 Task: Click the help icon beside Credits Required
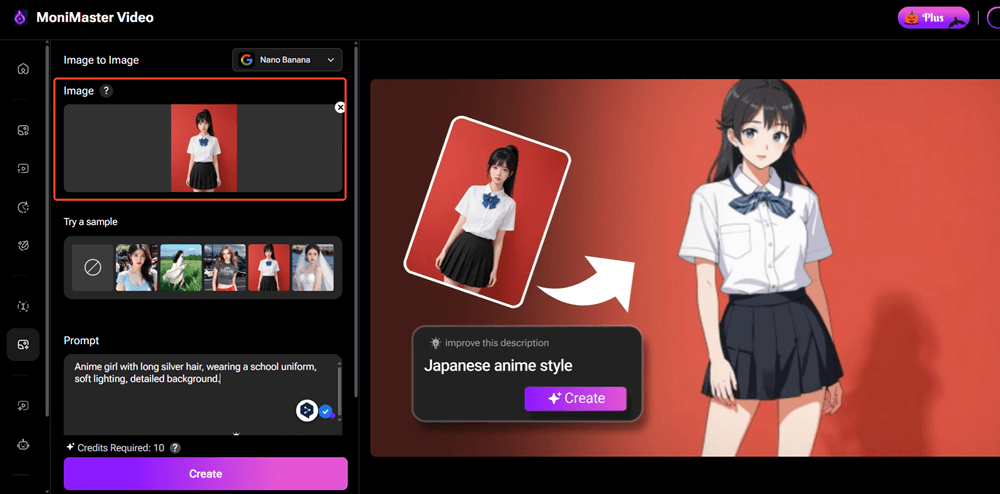[x=175, y=448]
